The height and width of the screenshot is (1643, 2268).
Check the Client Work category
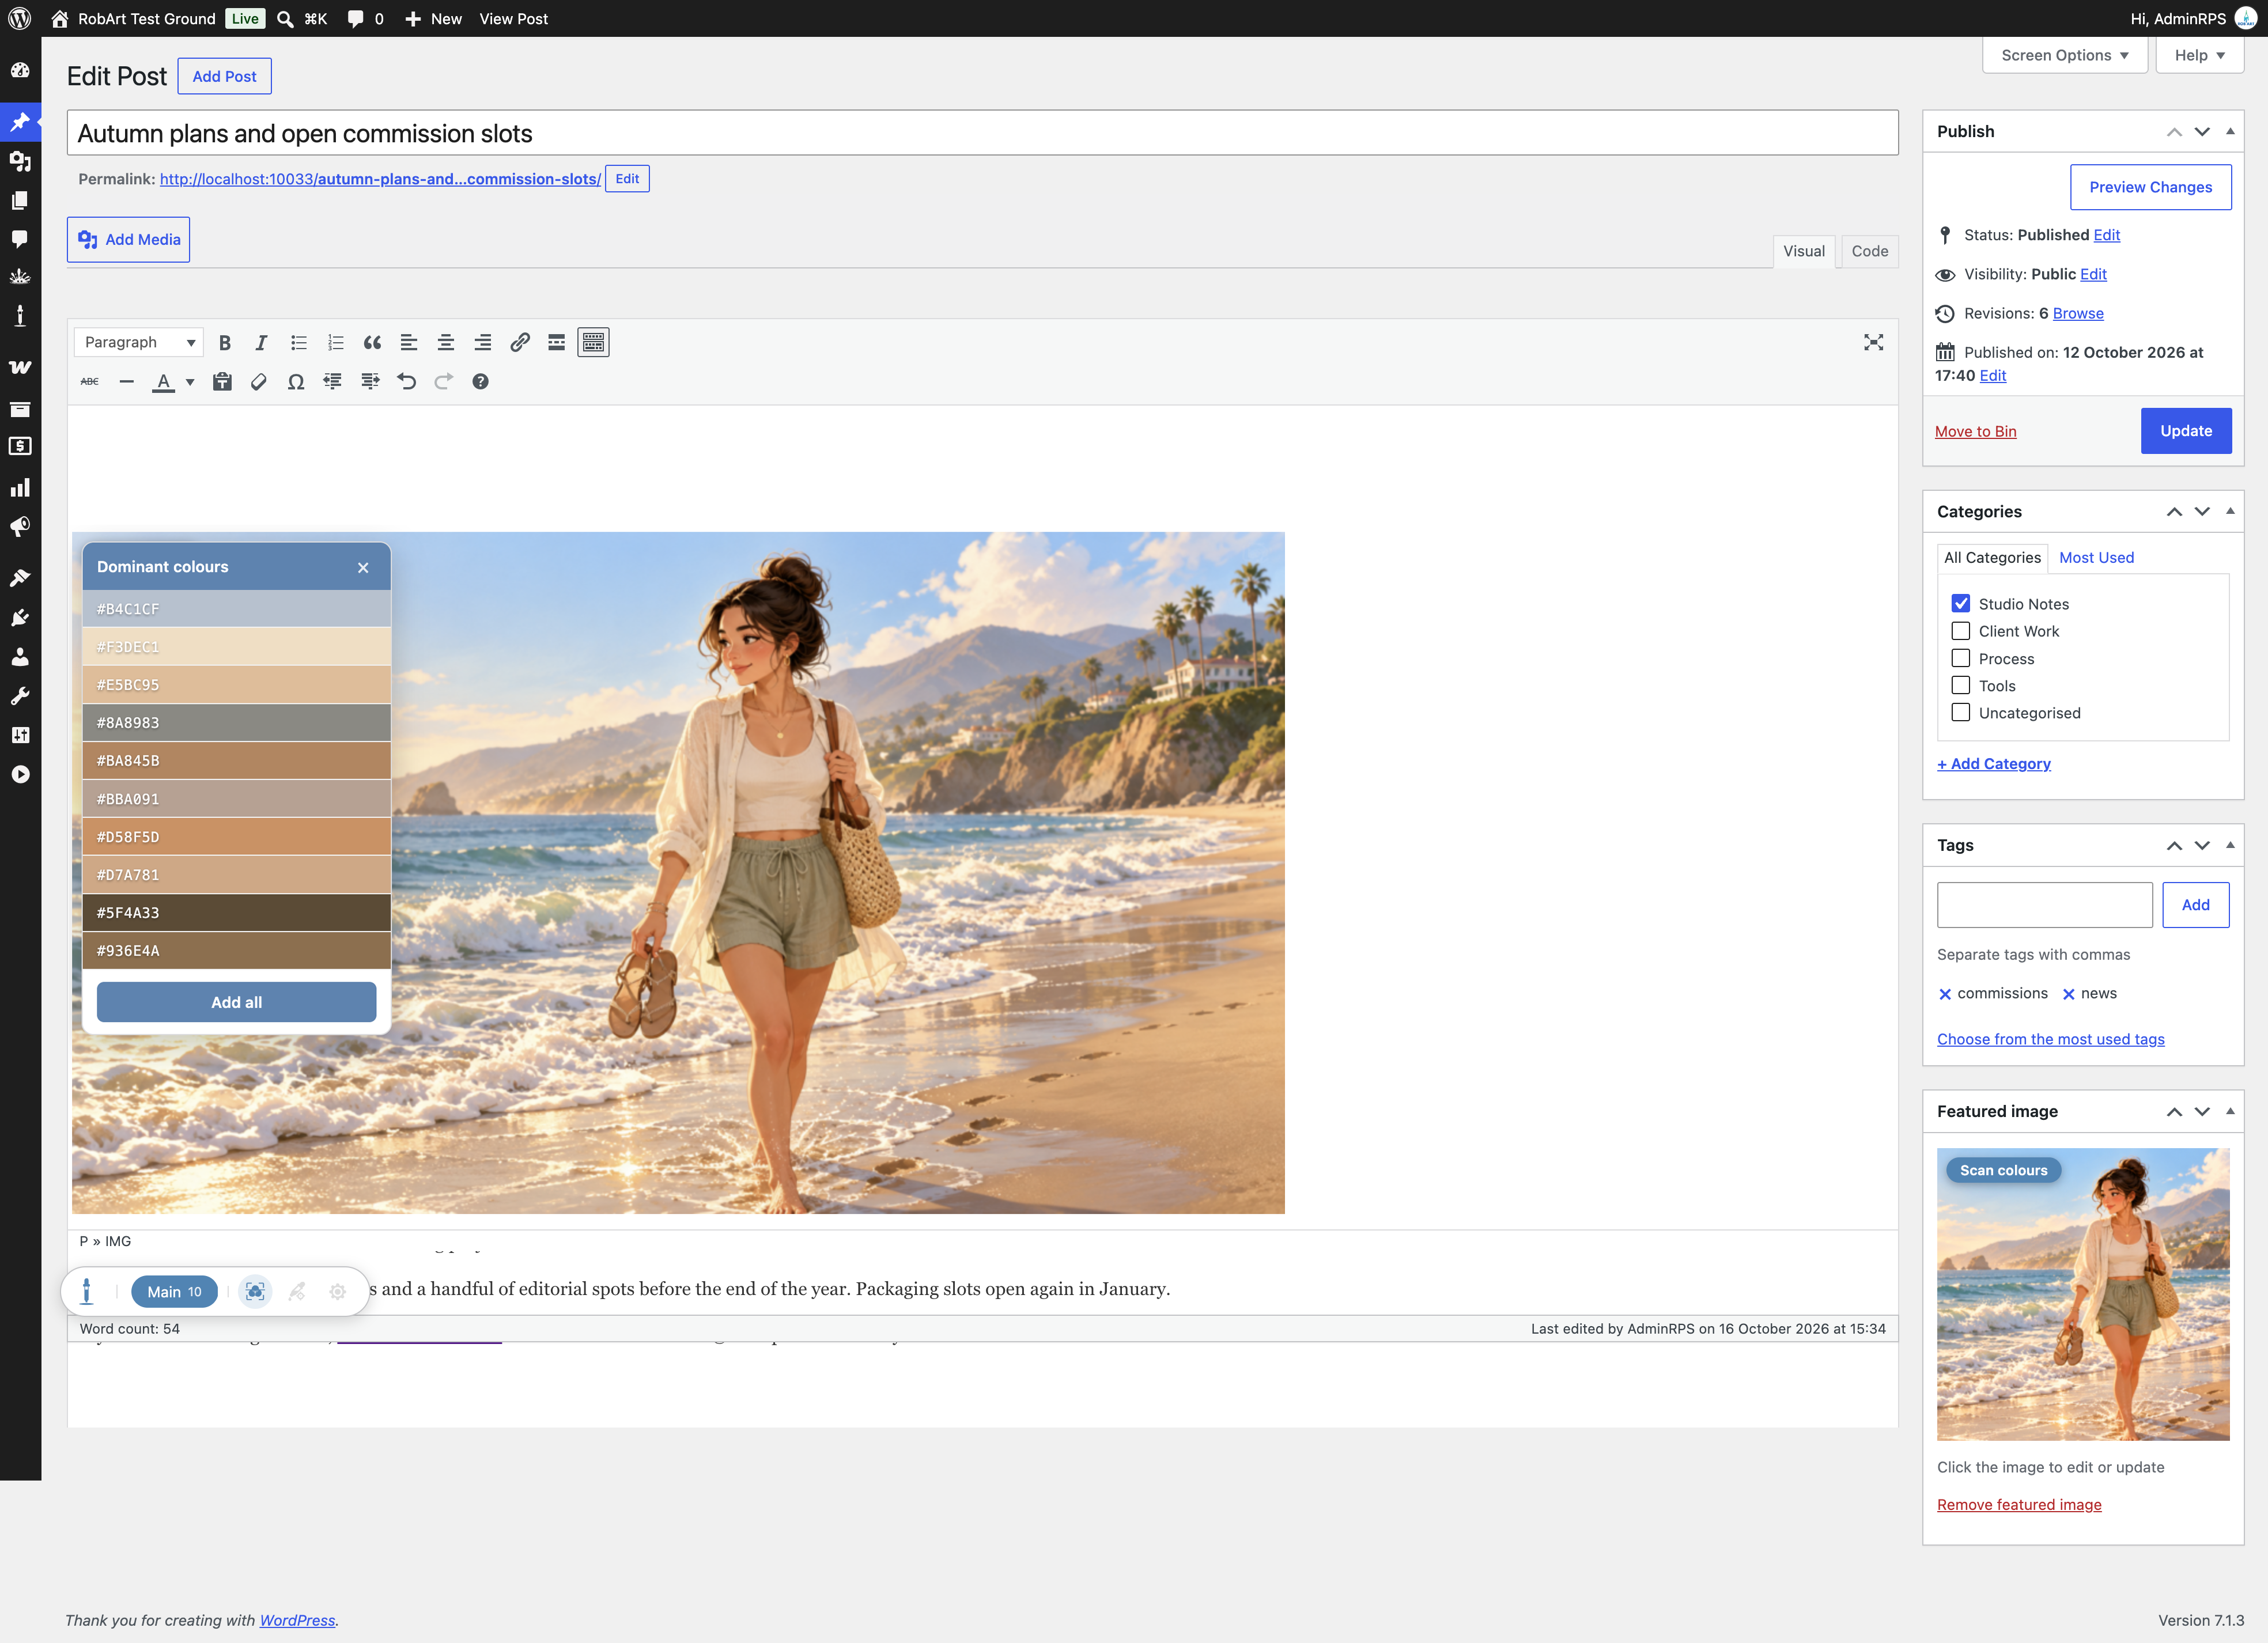(1960, 631)
